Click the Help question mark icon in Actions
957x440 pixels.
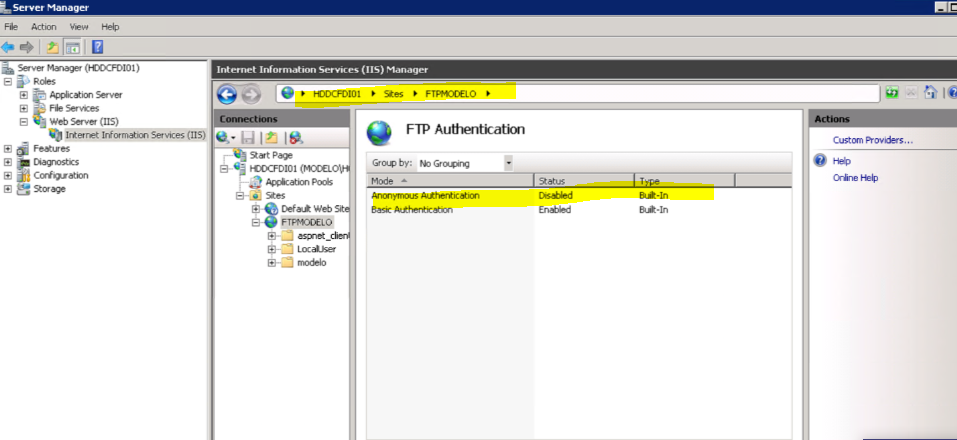pyautogui.click(x=821, y=161)
